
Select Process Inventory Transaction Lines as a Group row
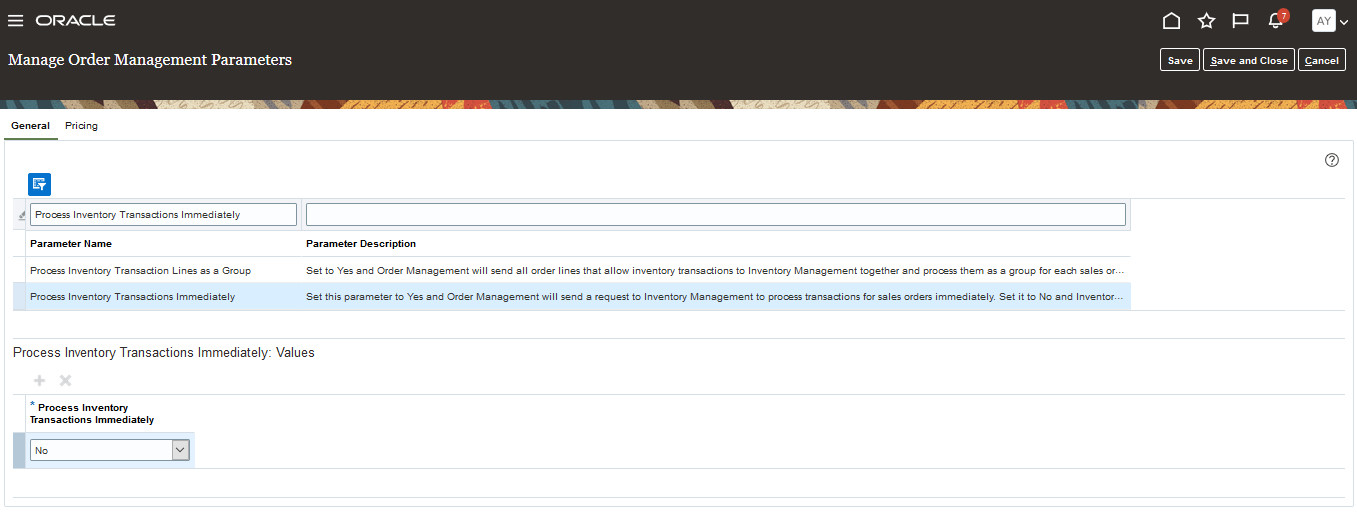tap(571, 270)
